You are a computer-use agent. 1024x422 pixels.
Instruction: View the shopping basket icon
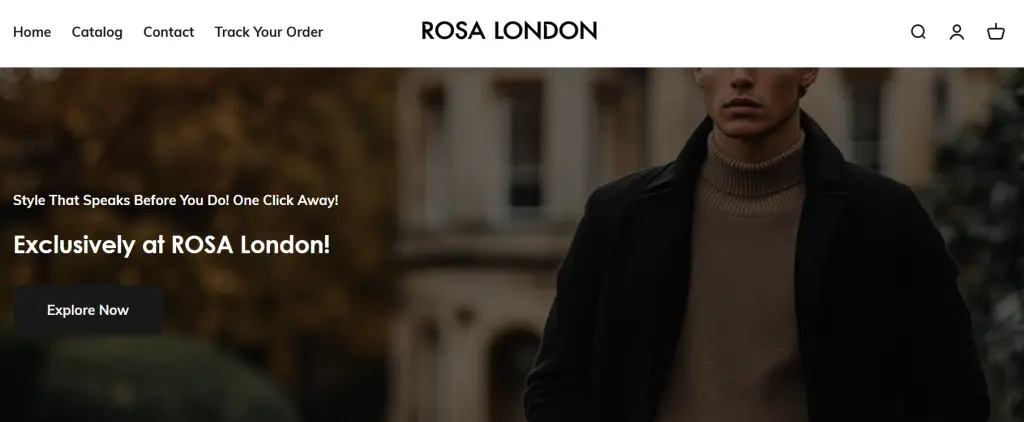995,32
